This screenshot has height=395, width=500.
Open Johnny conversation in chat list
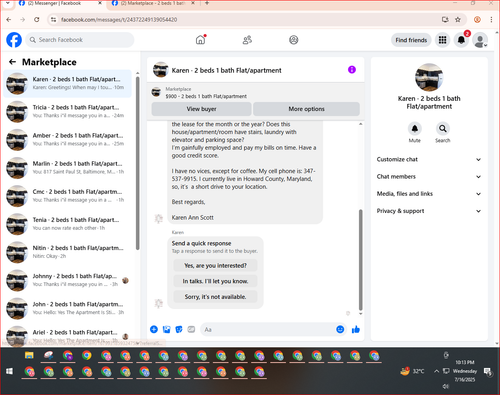(x=67, y=280)
